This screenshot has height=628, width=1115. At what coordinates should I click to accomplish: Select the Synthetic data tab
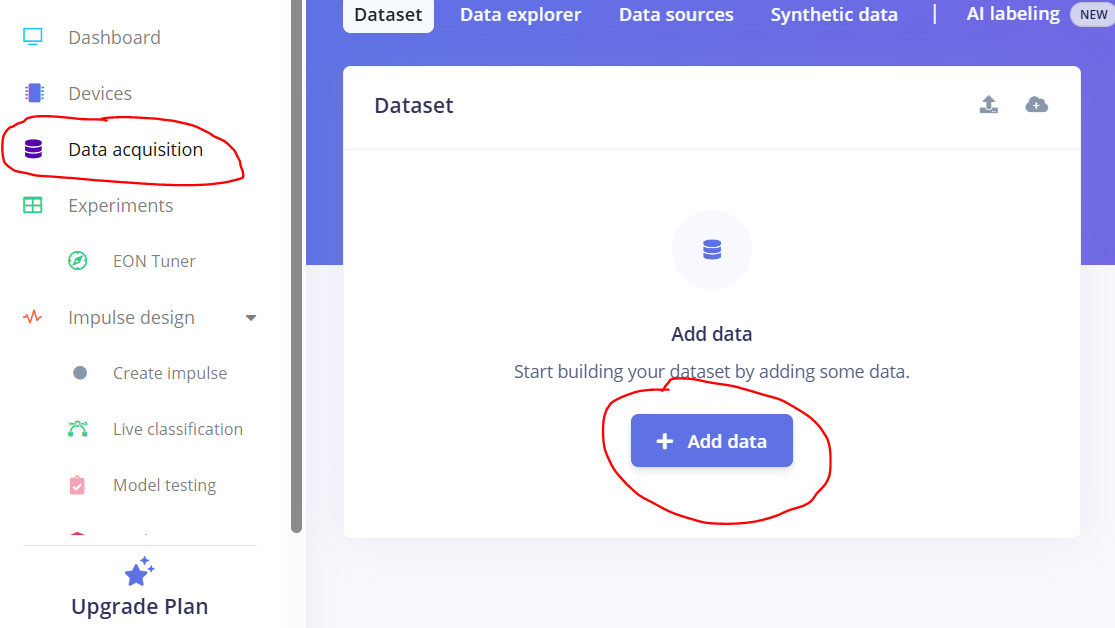pyautogui.click(x=834, y=15)
